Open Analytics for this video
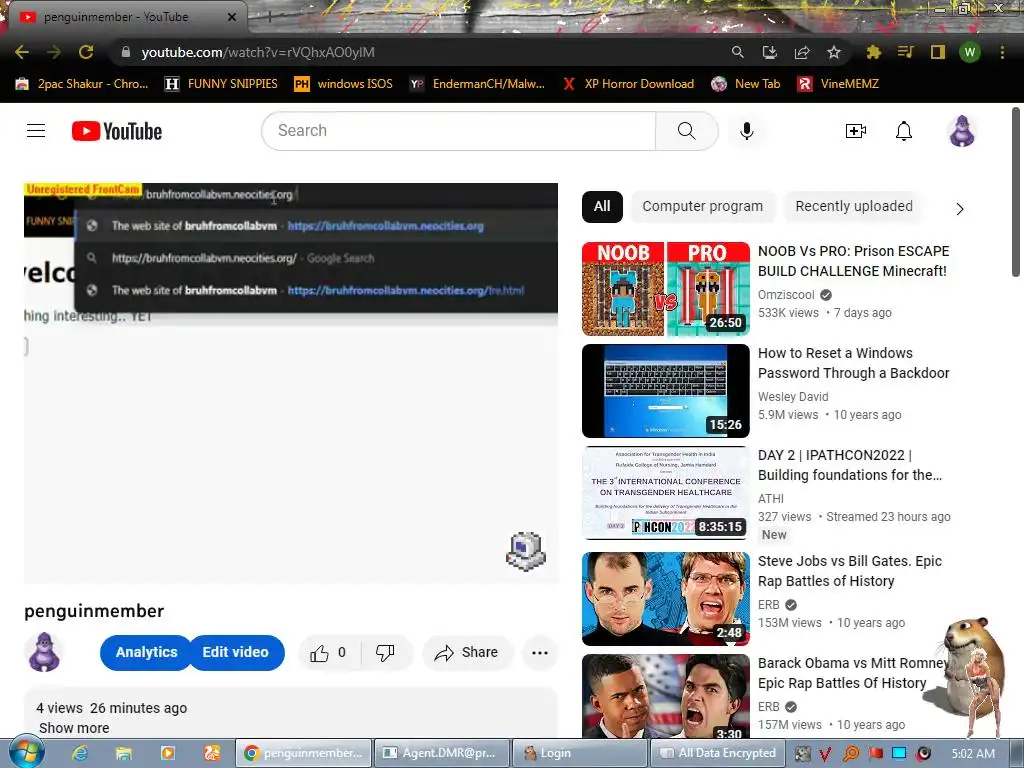Screen dimensions: 1024x768 tap(146, 652)
